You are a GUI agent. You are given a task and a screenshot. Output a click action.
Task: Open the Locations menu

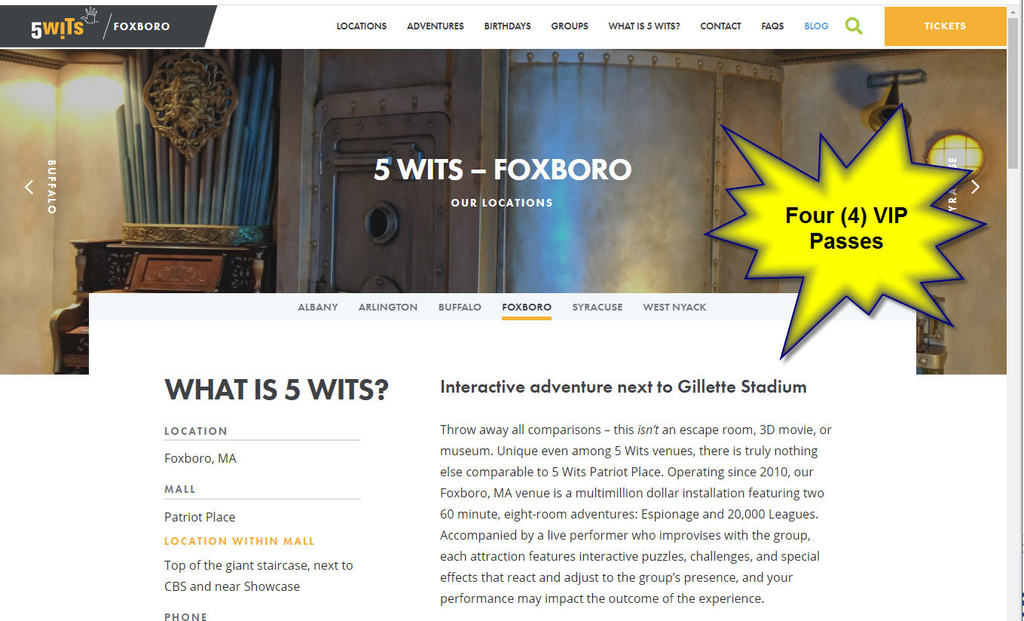pyautogui.click(x=361, y=26)
